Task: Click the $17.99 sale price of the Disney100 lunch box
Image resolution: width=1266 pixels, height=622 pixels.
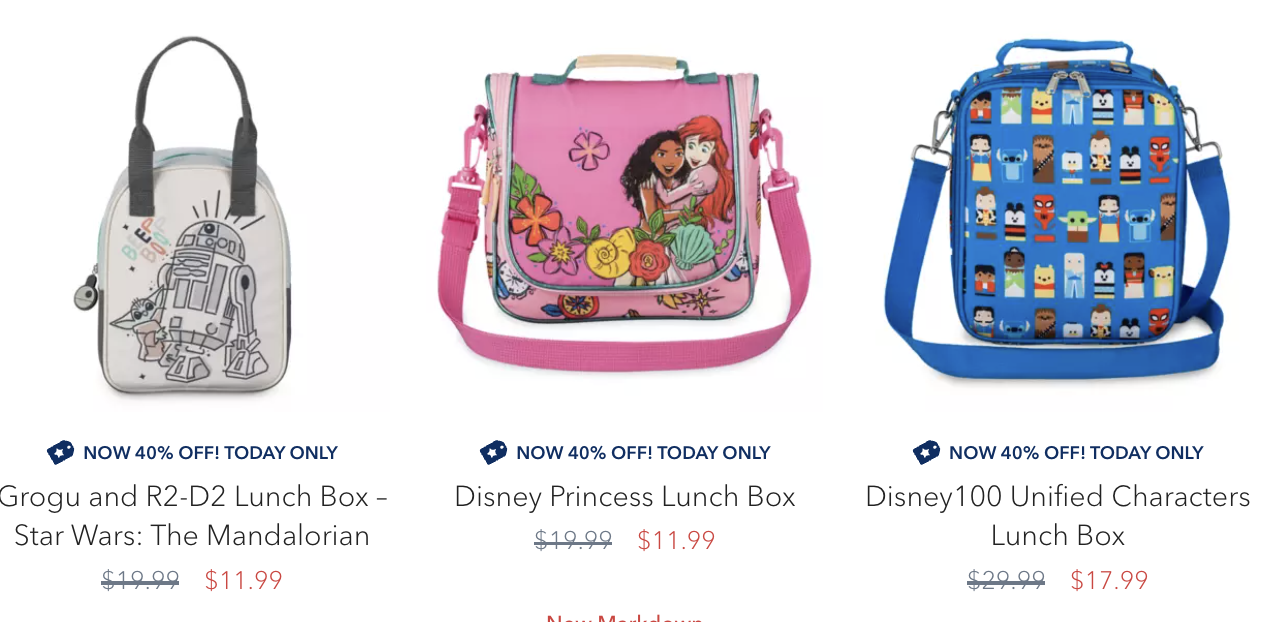Action: pos(1110,581)
